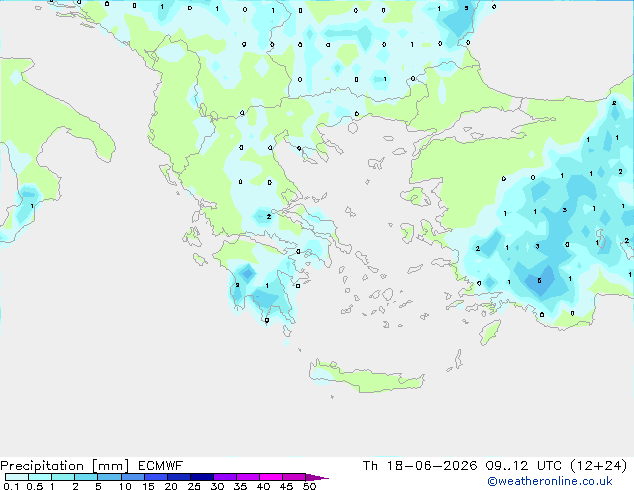Click the "[mm]" unit label
The height and width of the screenshot is (490, 634).
(110, 466)
